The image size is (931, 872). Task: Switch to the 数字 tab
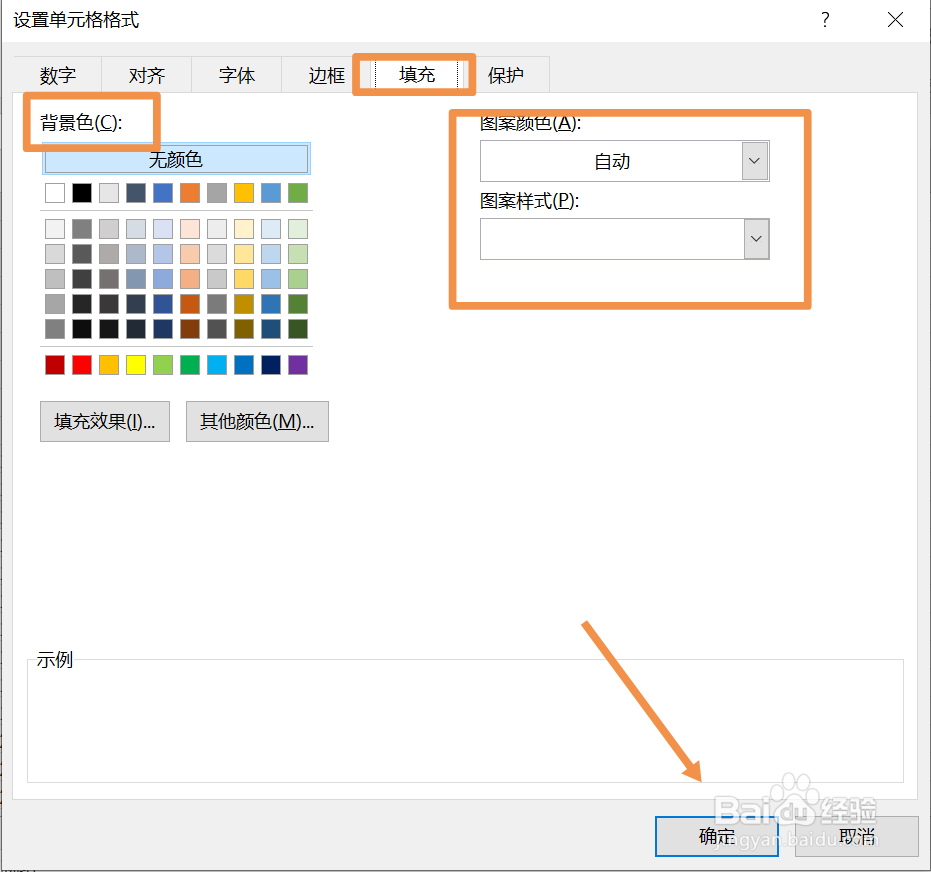[x=58, y=75]
